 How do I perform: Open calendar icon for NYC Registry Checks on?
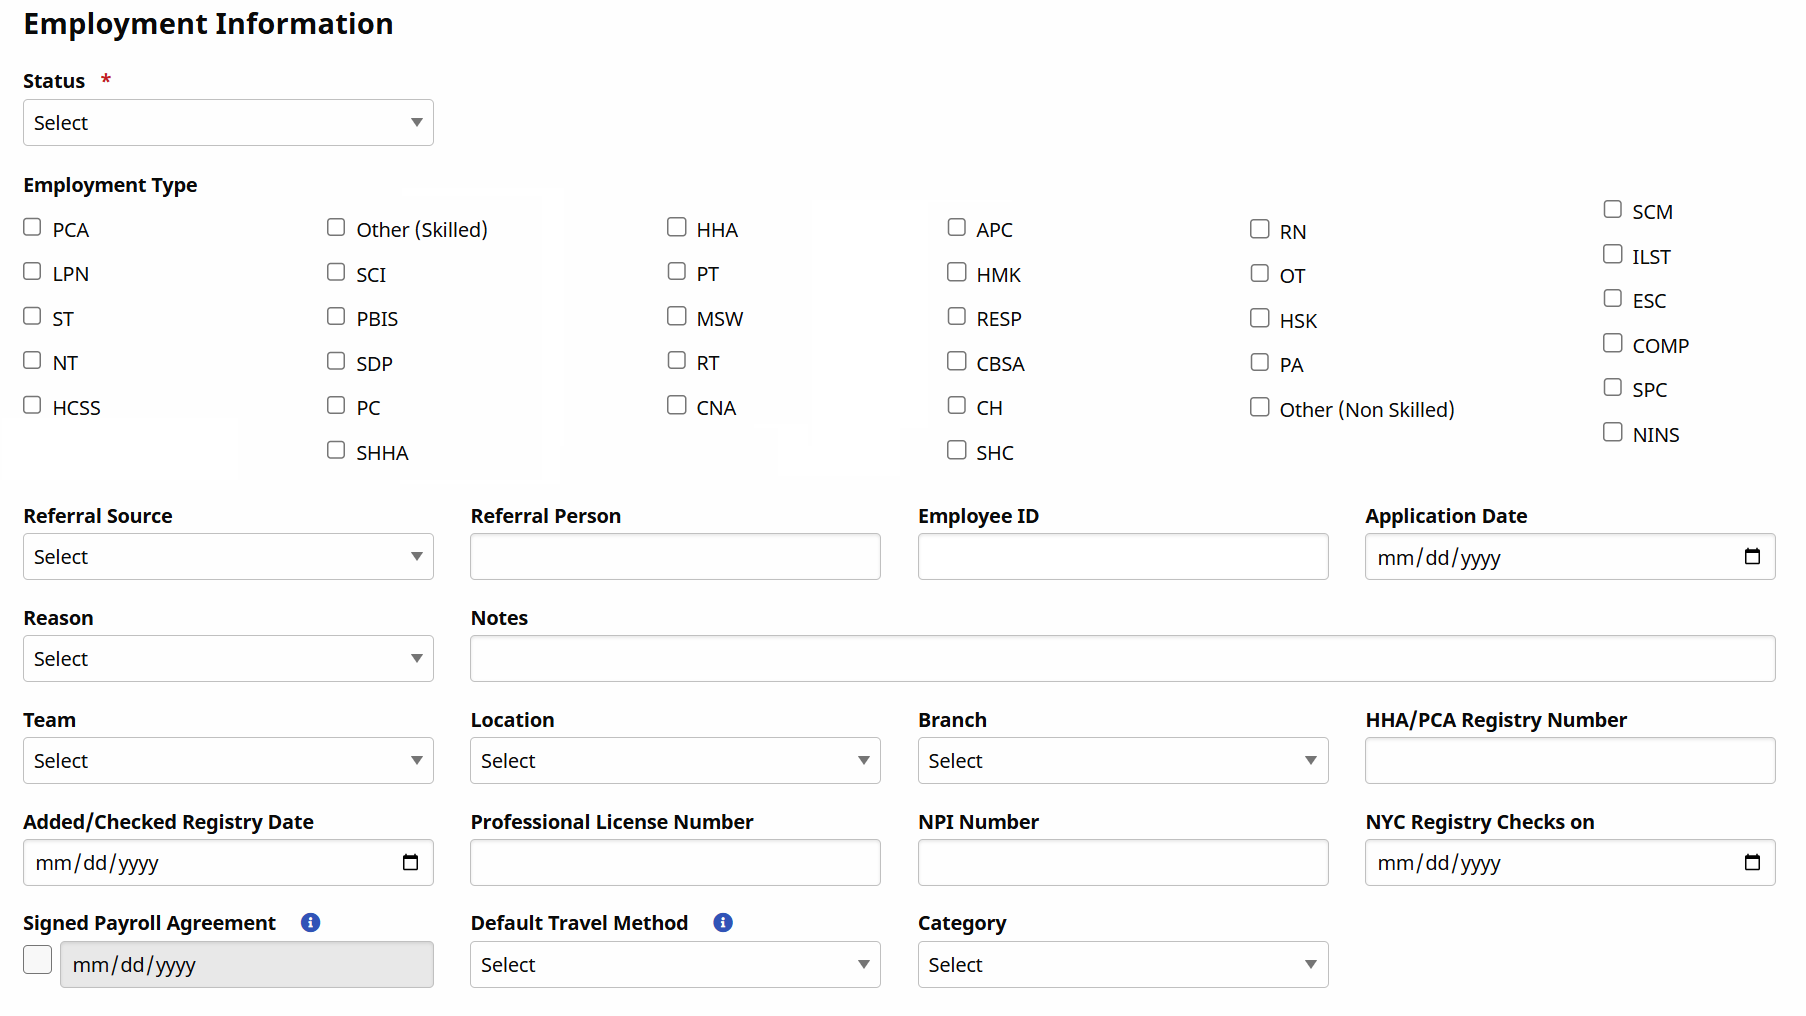click(1751, 863)
